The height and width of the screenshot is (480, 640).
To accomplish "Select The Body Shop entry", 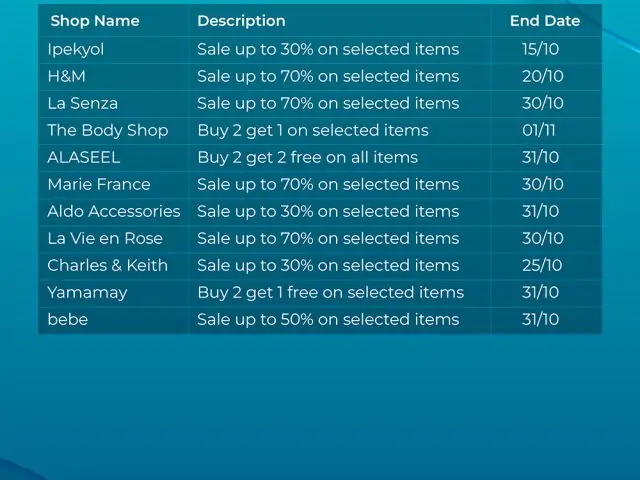I will (108, 131).
